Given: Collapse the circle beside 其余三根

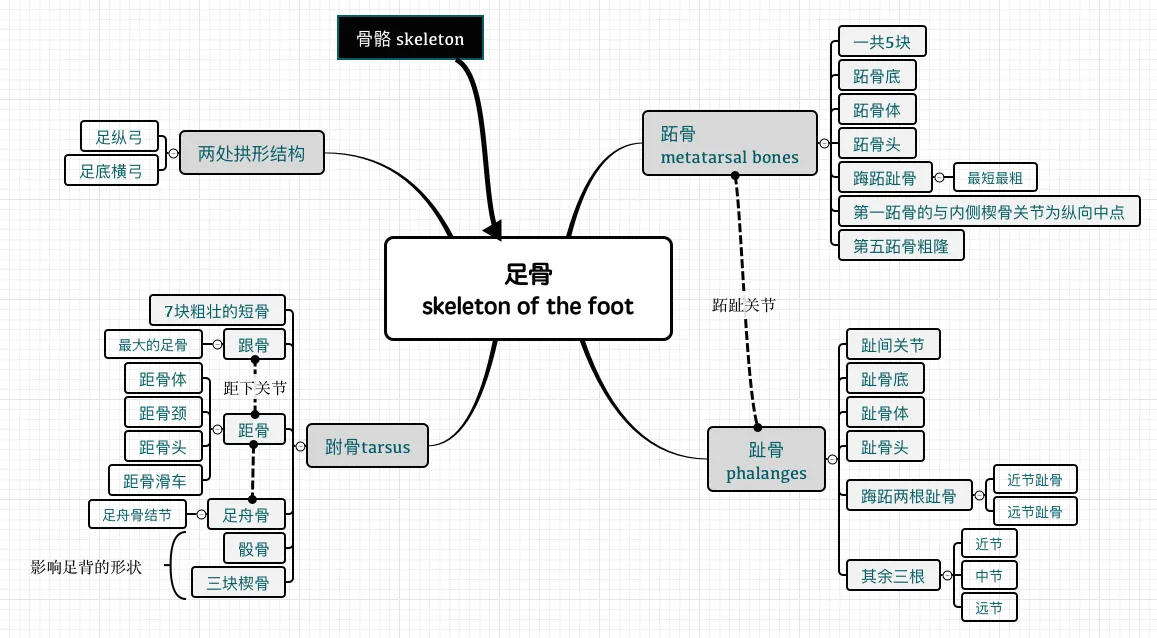Looking at the screenshot, I should (947, 575).
